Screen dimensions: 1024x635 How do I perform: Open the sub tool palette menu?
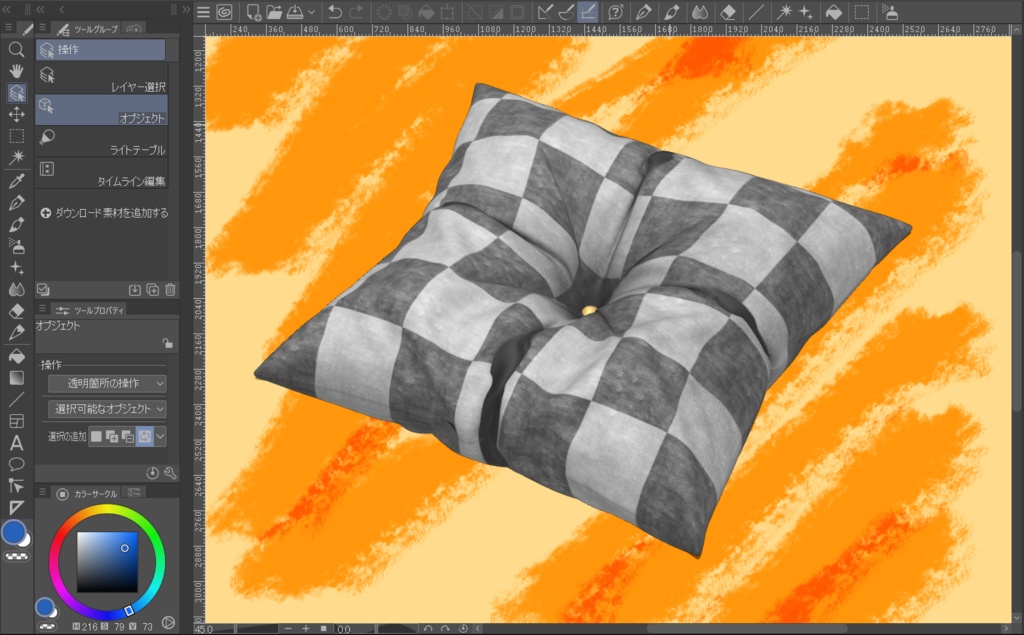click(42, 28)
